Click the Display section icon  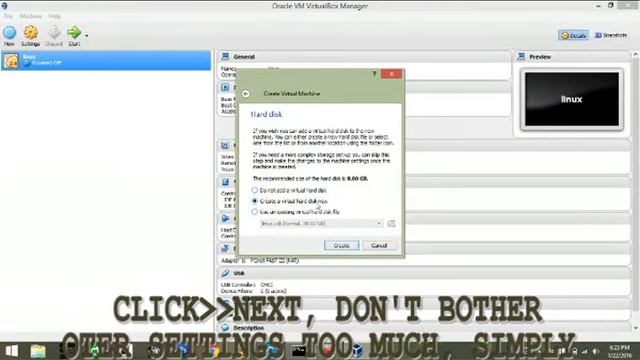[x=225, y=145]
